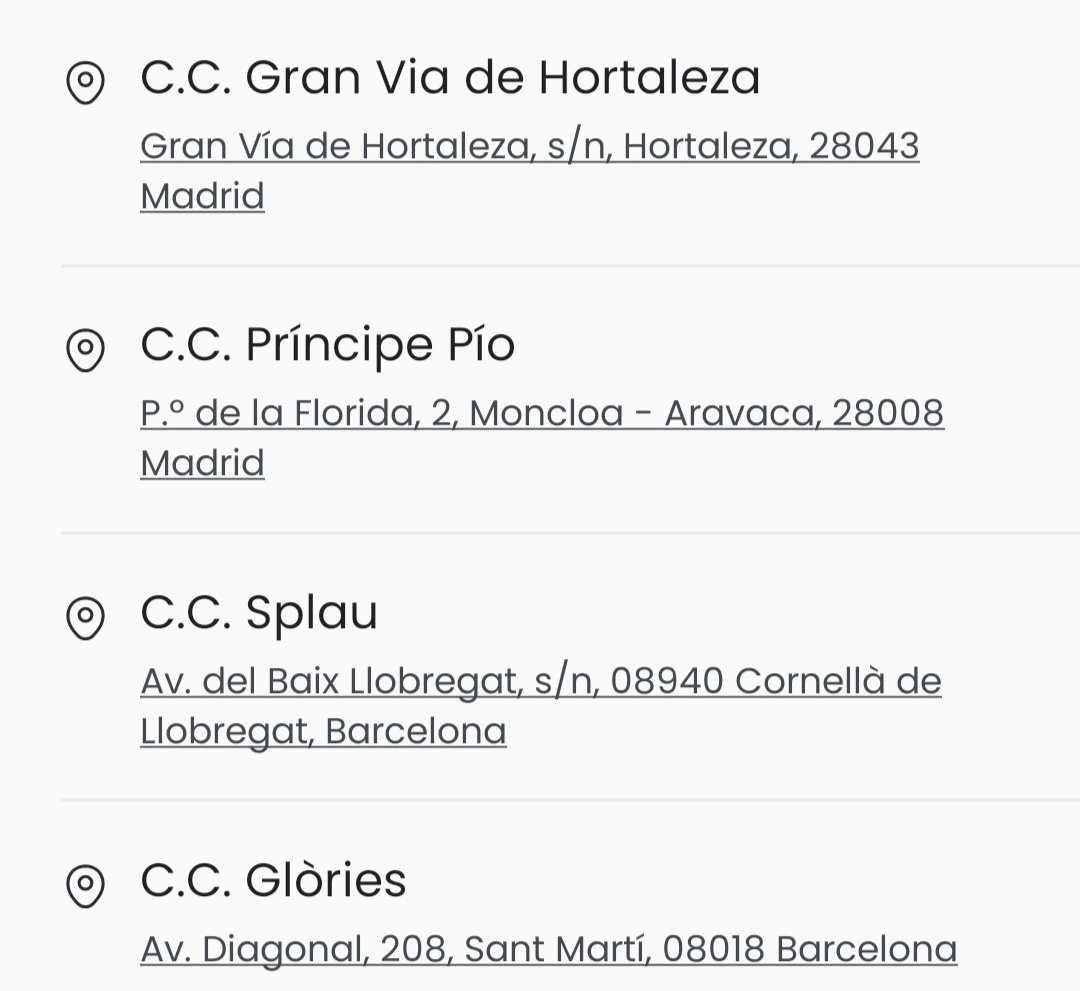Click the location pin next to C.C. Splau
1080x991 pixels.
coord(85,618)
